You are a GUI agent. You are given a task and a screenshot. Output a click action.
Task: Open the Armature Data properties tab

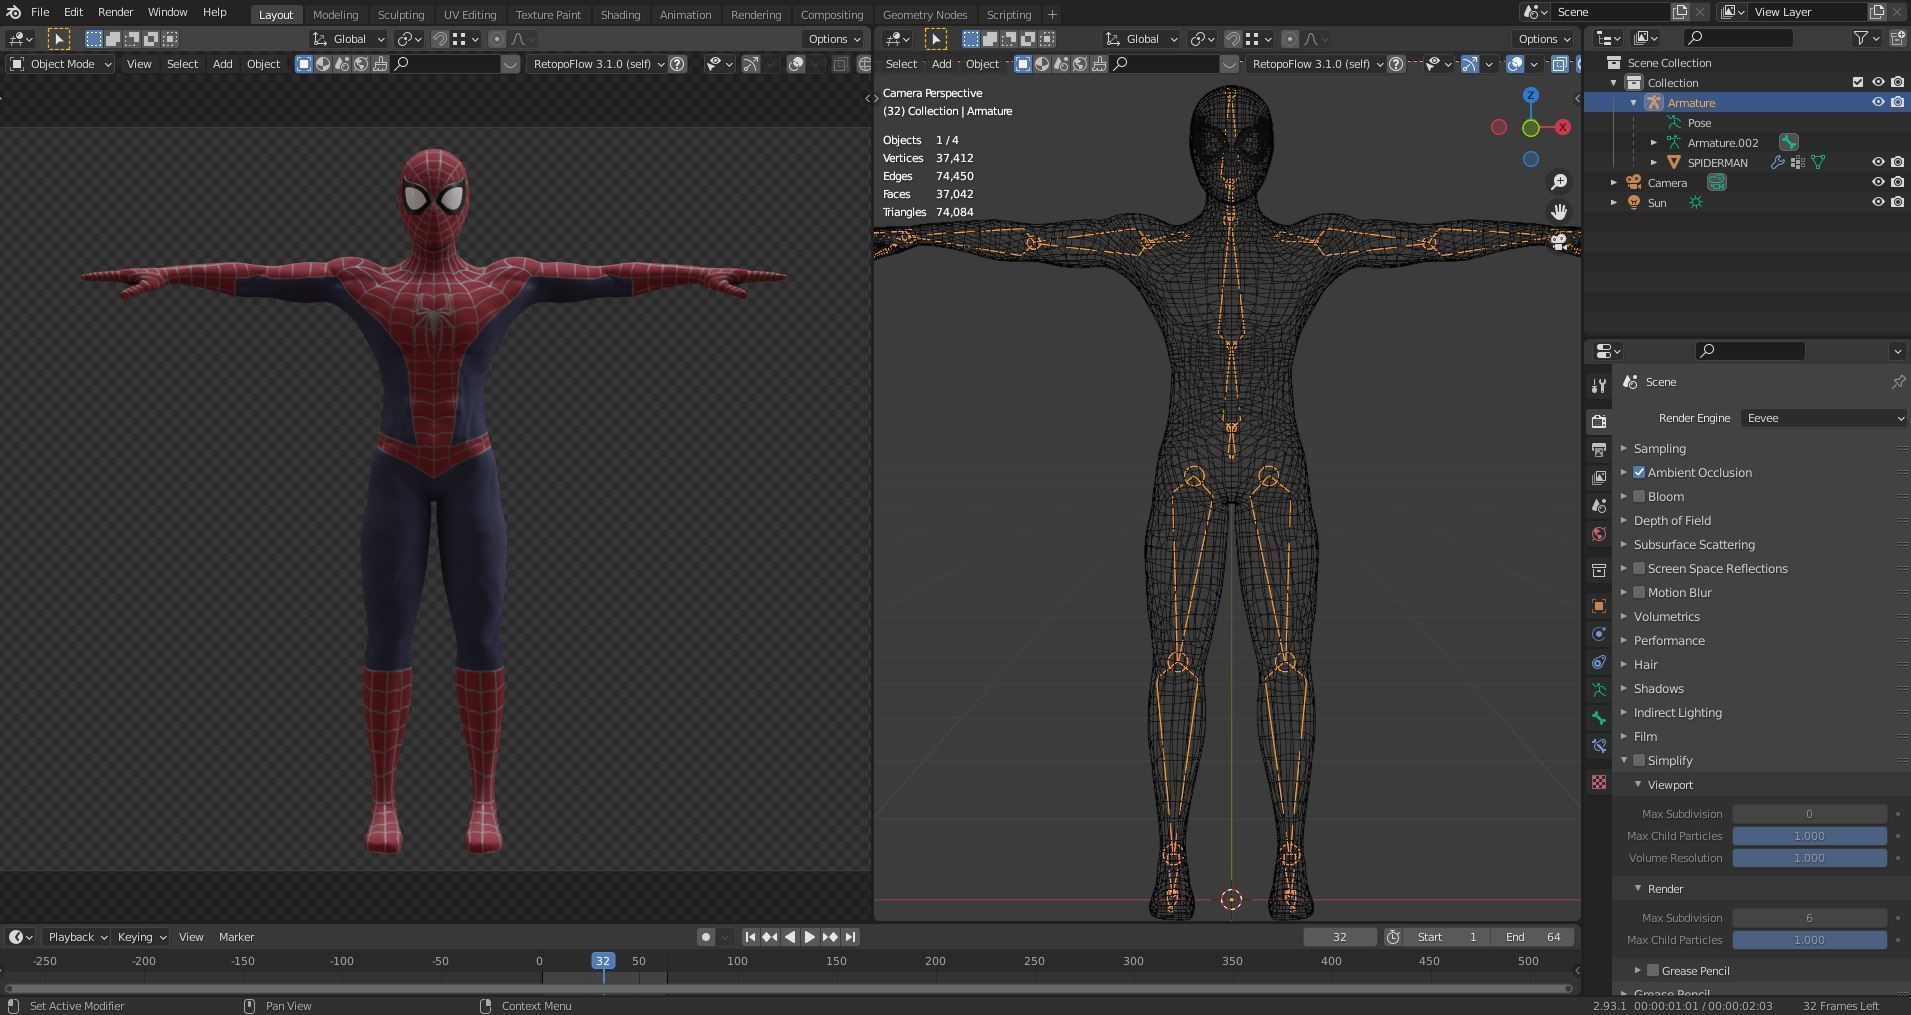click(1599, 689)
